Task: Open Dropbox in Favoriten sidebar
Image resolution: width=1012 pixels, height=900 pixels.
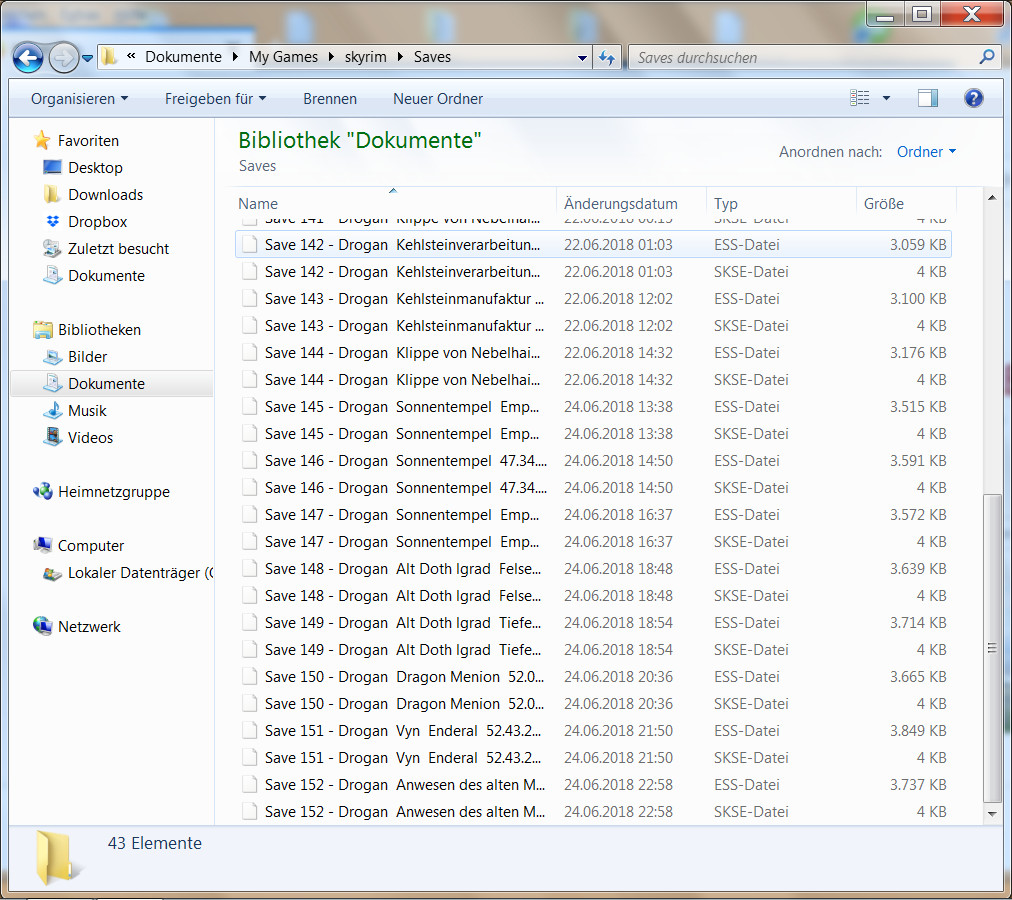Action: point(97,222)
